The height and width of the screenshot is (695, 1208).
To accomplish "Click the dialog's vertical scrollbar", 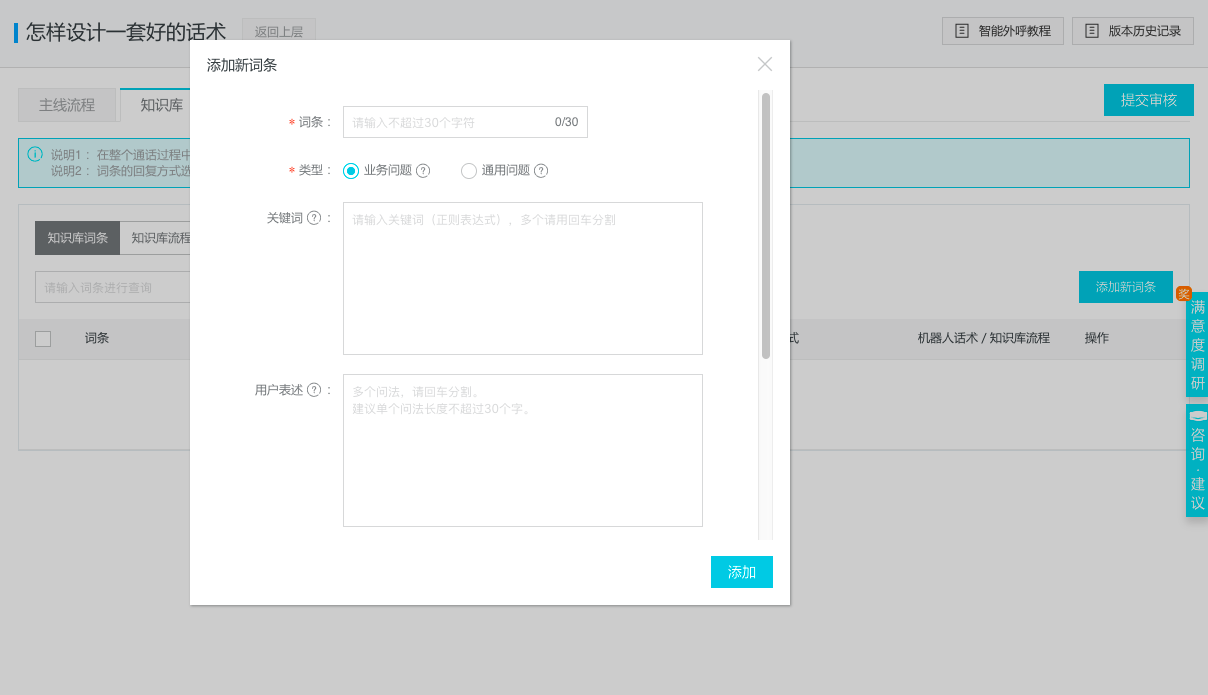I will [766, 226].
